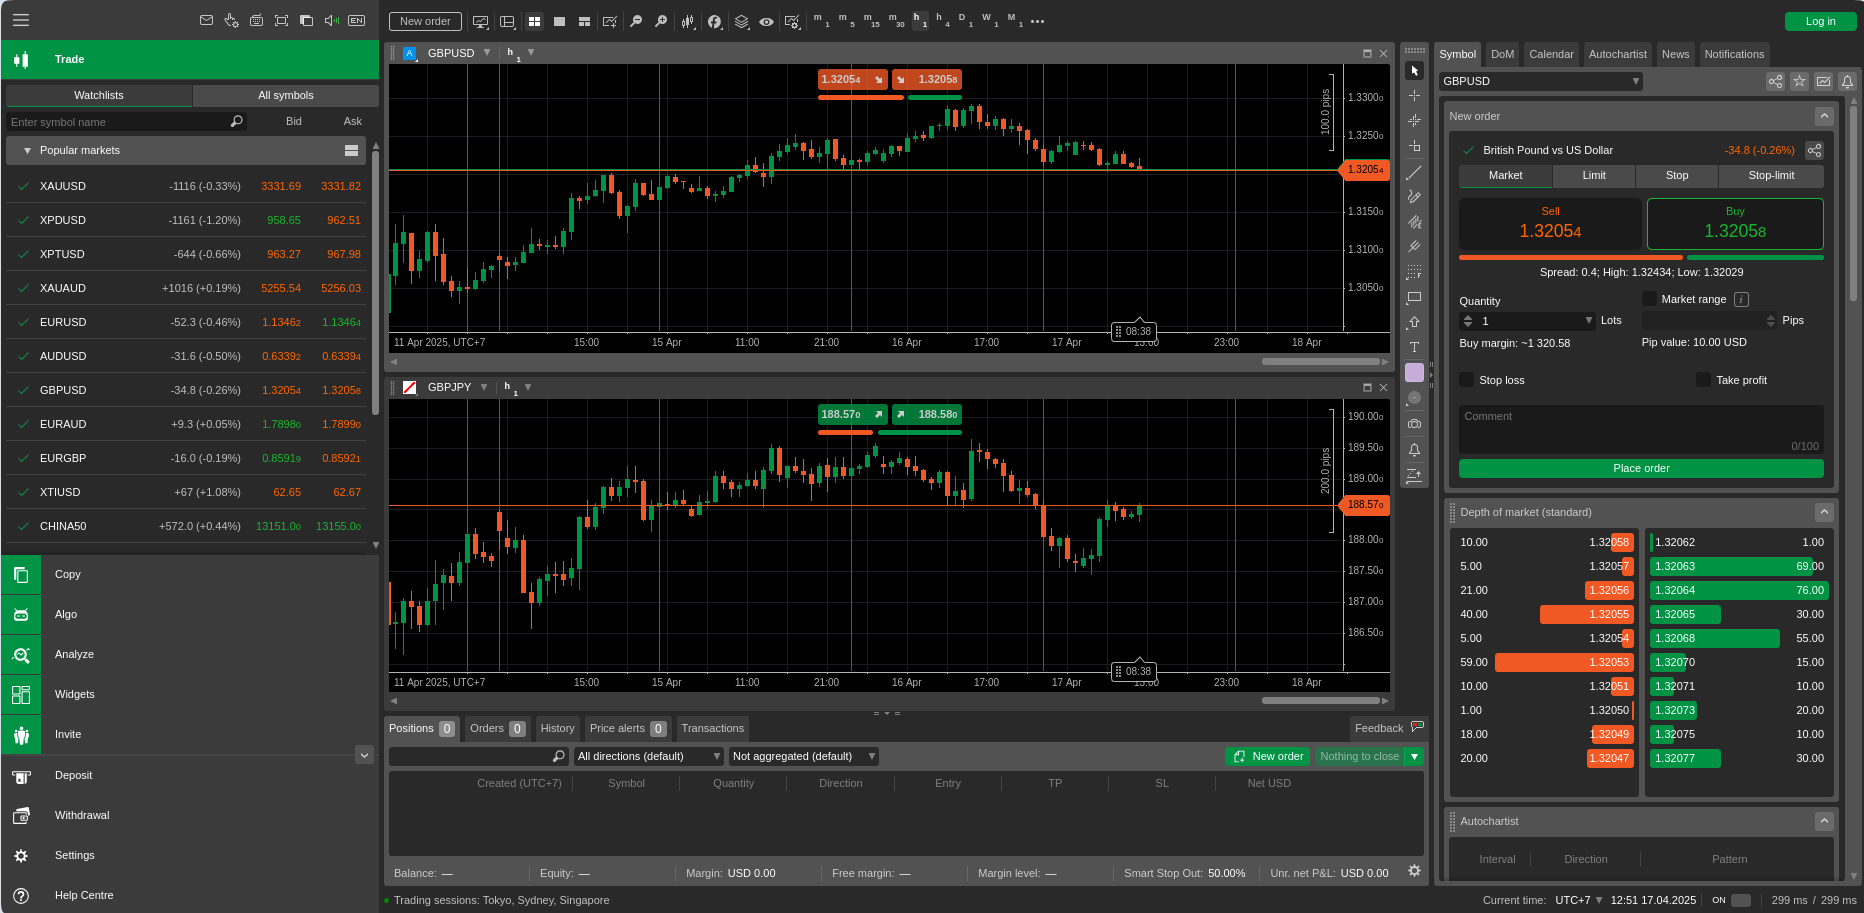This screenshot has height=913, width=1864.
Task: Toggle the ON switch in status bar
Action: (1741, 900)
